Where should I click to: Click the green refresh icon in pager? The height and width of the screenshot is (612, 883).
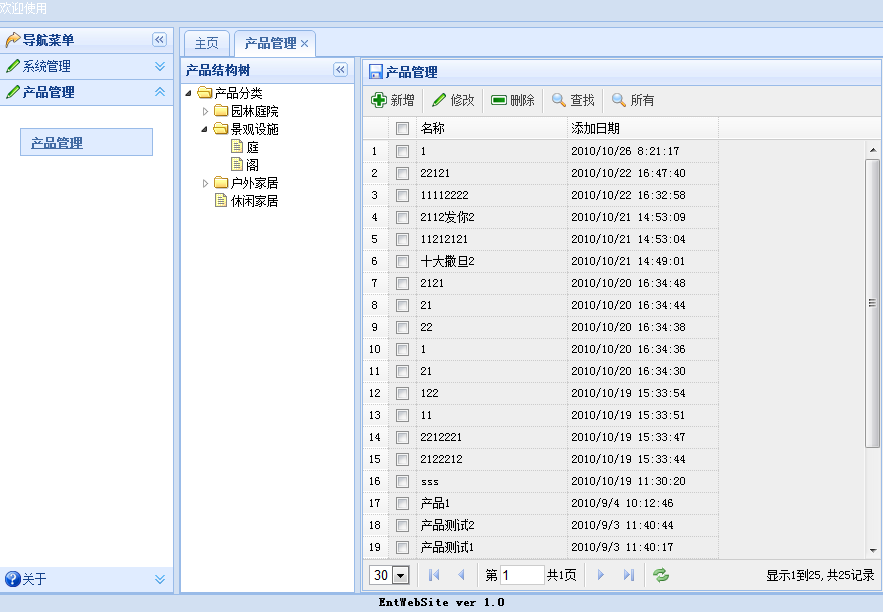coord(661,575)
